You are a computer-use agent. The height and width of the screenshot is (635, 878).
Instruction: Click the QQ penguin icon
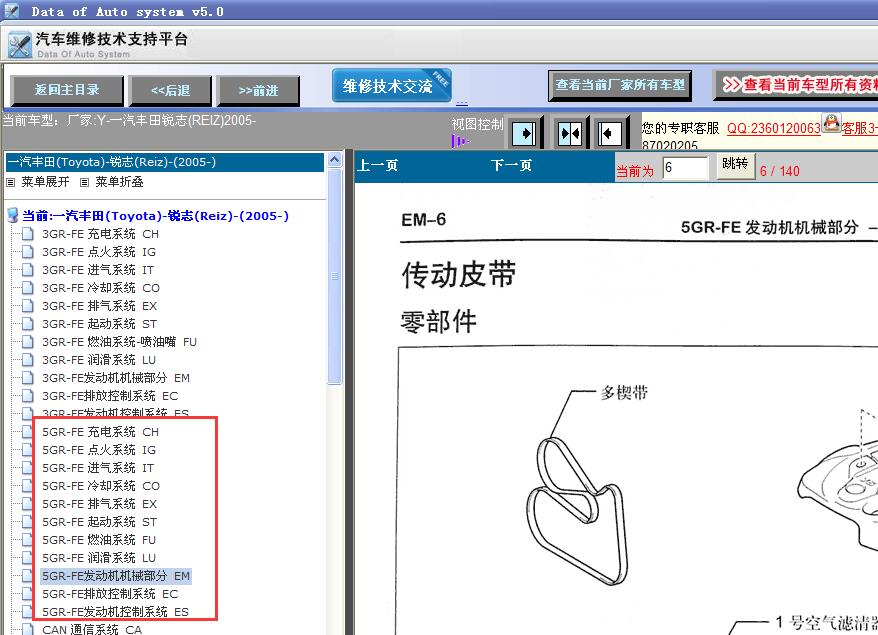point(832,123)
